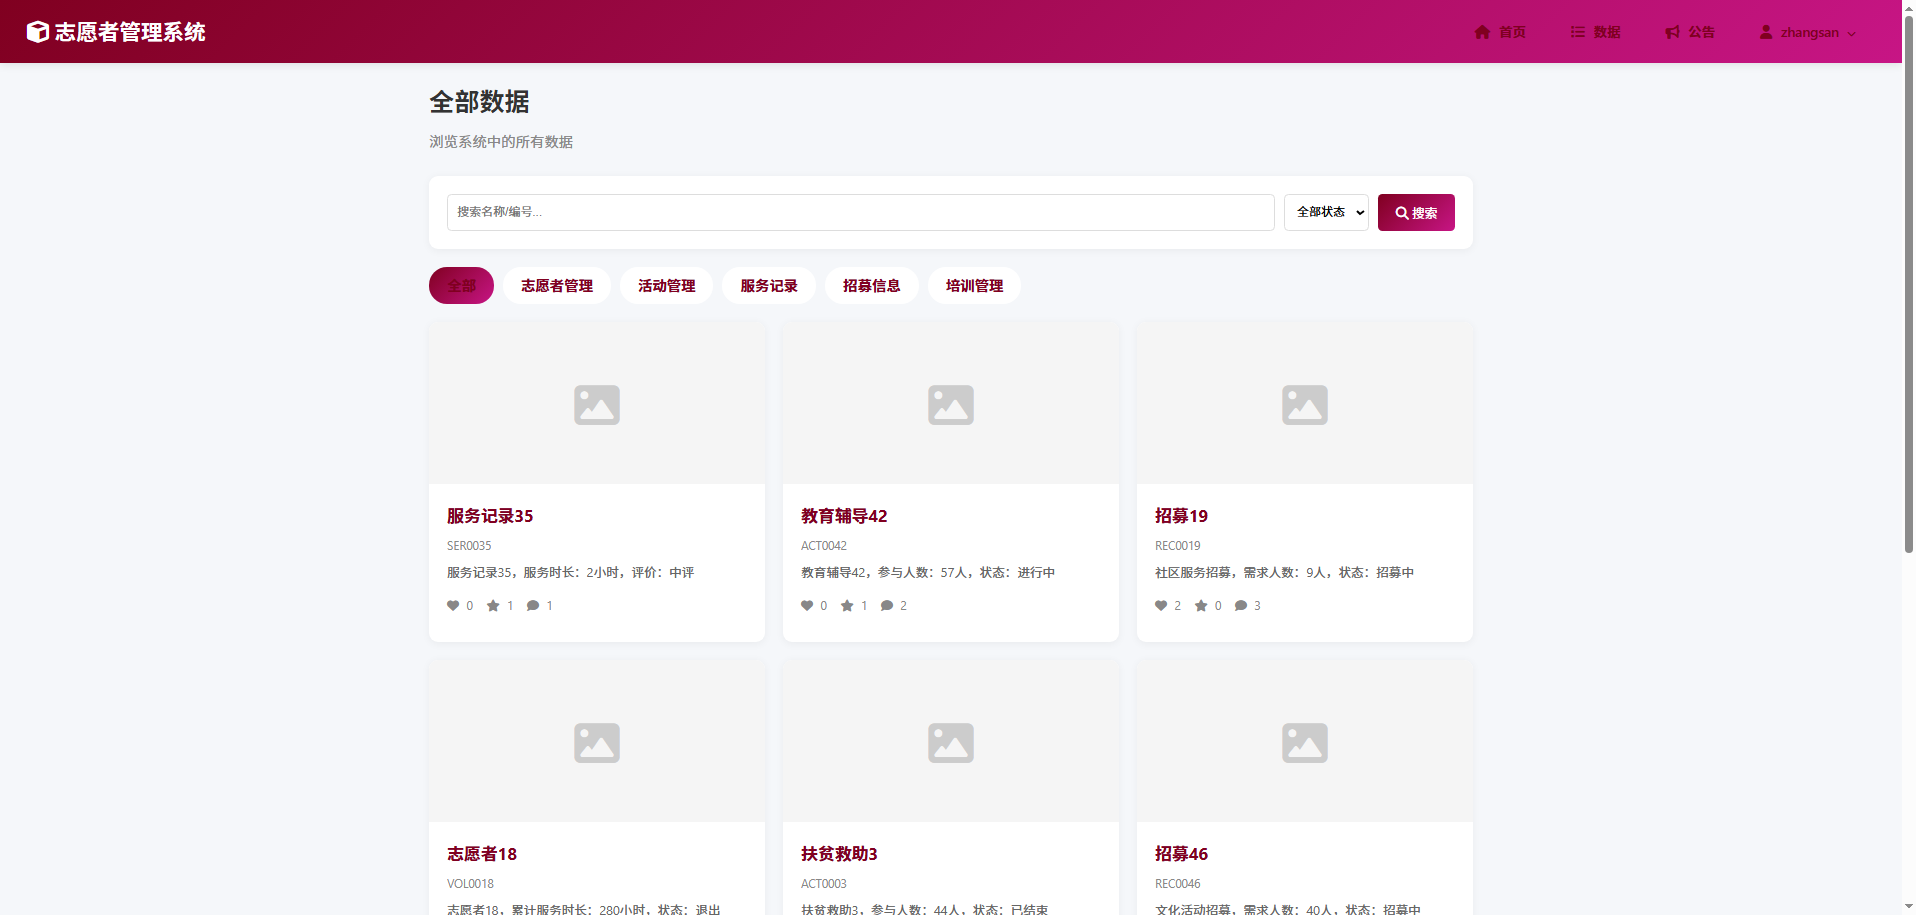Click the 志愿者管理系统 site title

(130, 32)
